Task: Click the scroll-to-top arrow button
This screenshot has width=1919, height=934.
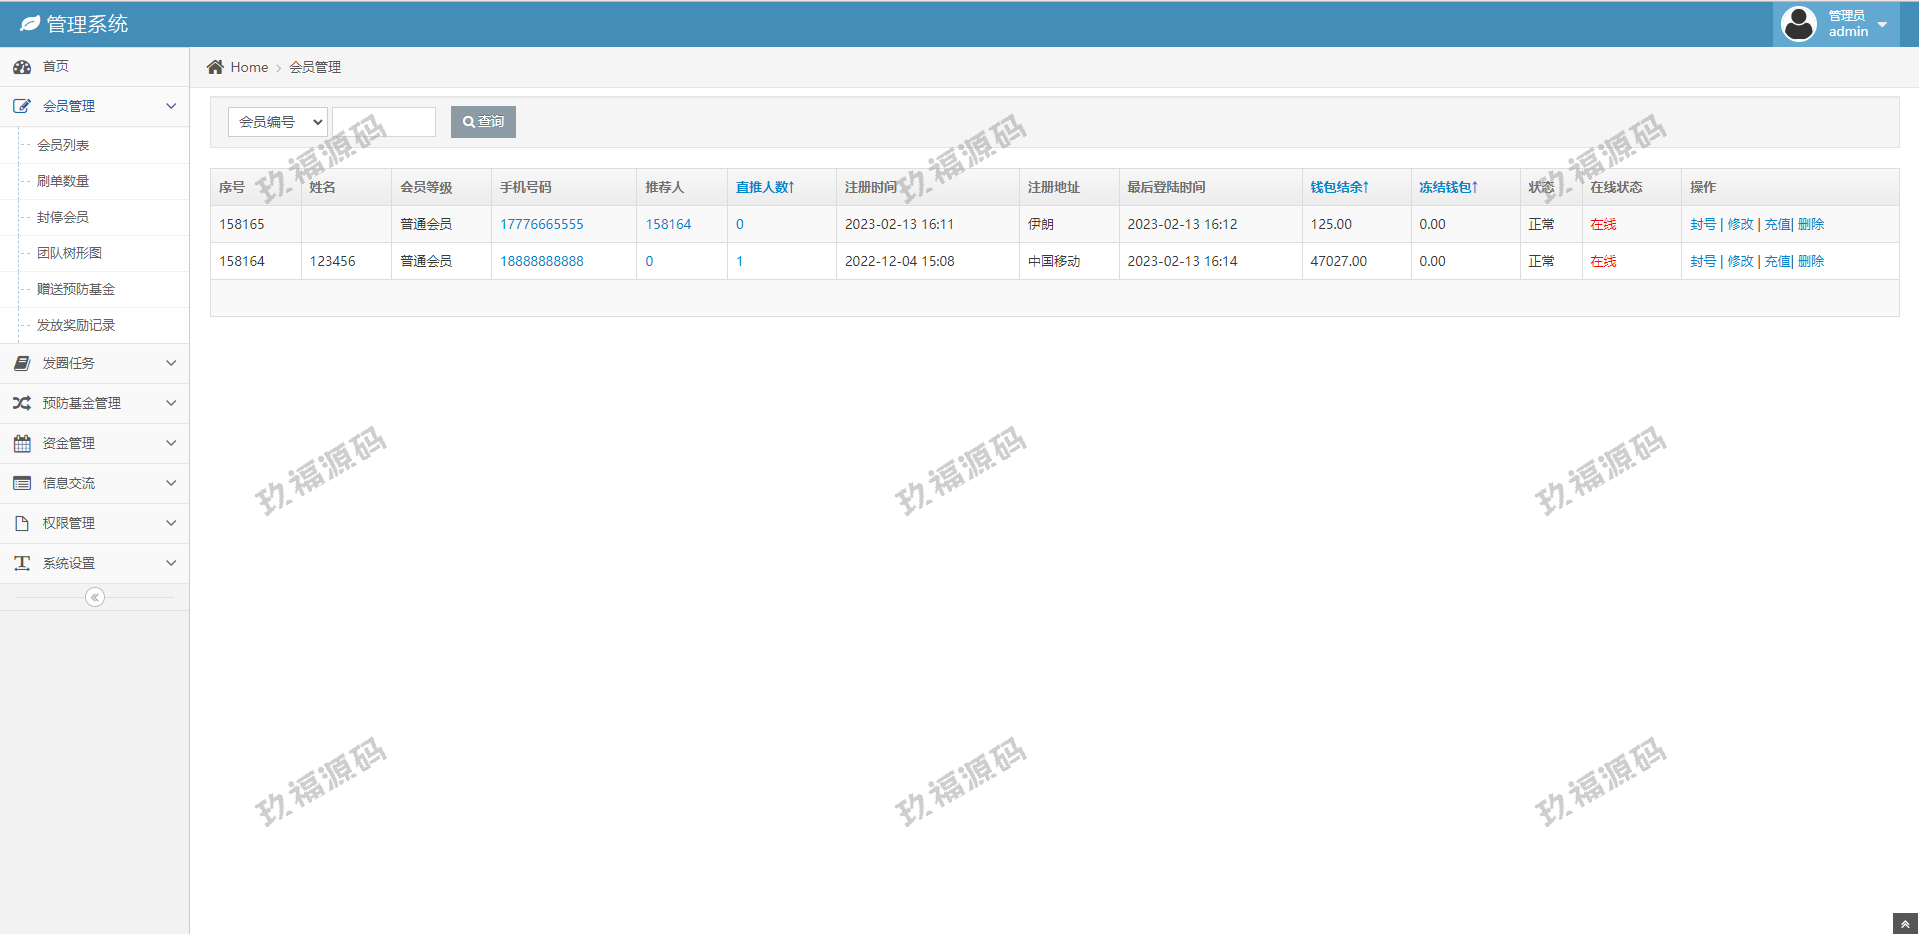Action: (1905, 923)
